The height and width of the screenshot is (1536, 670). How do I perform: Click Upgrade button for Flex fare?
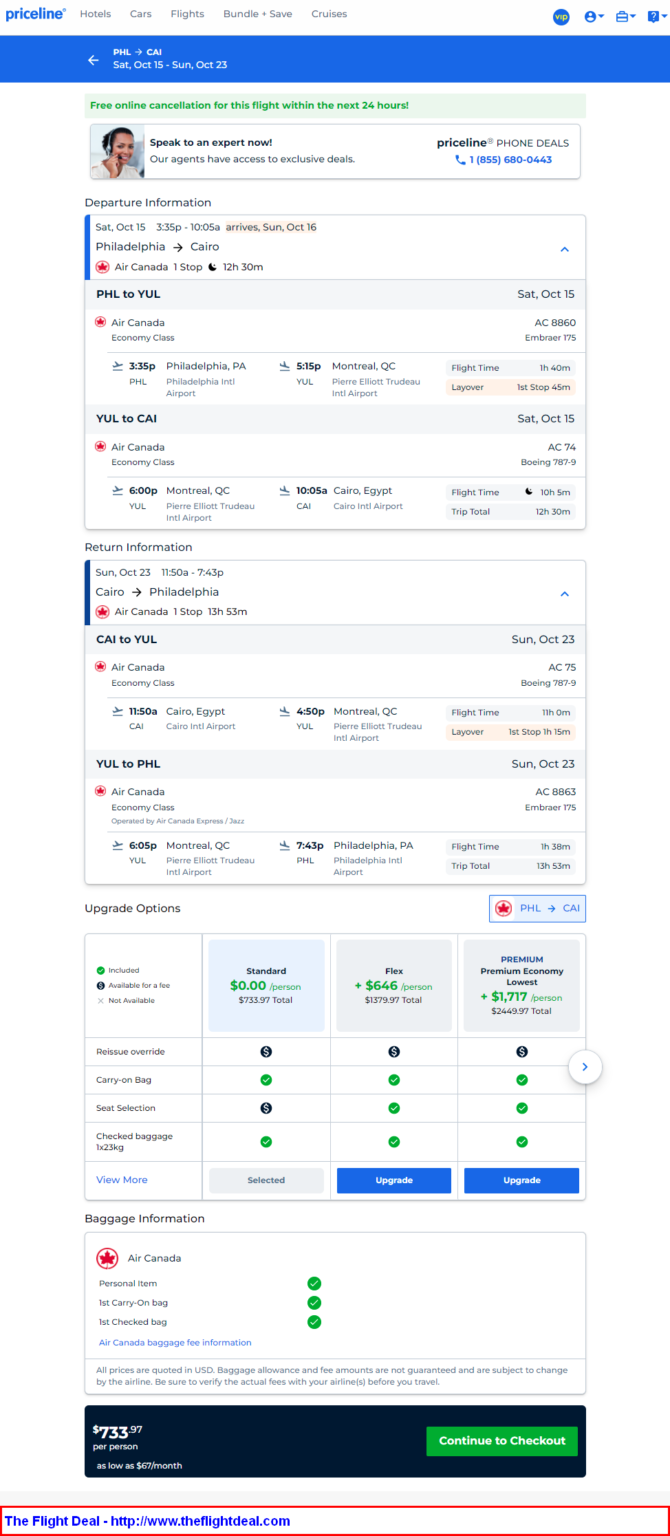tap(394, 1180)
